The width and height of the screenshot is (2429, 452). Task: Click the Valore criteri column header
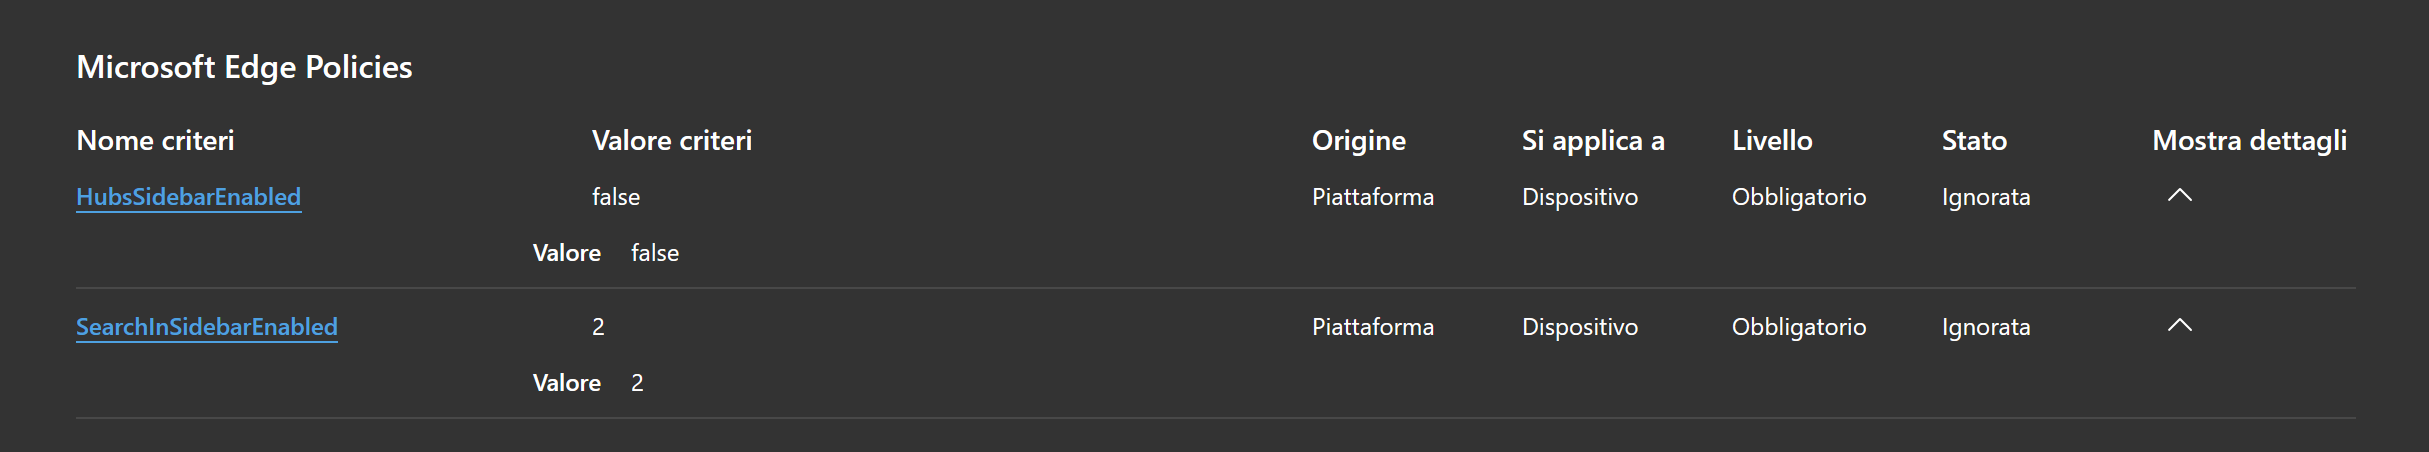671,141
